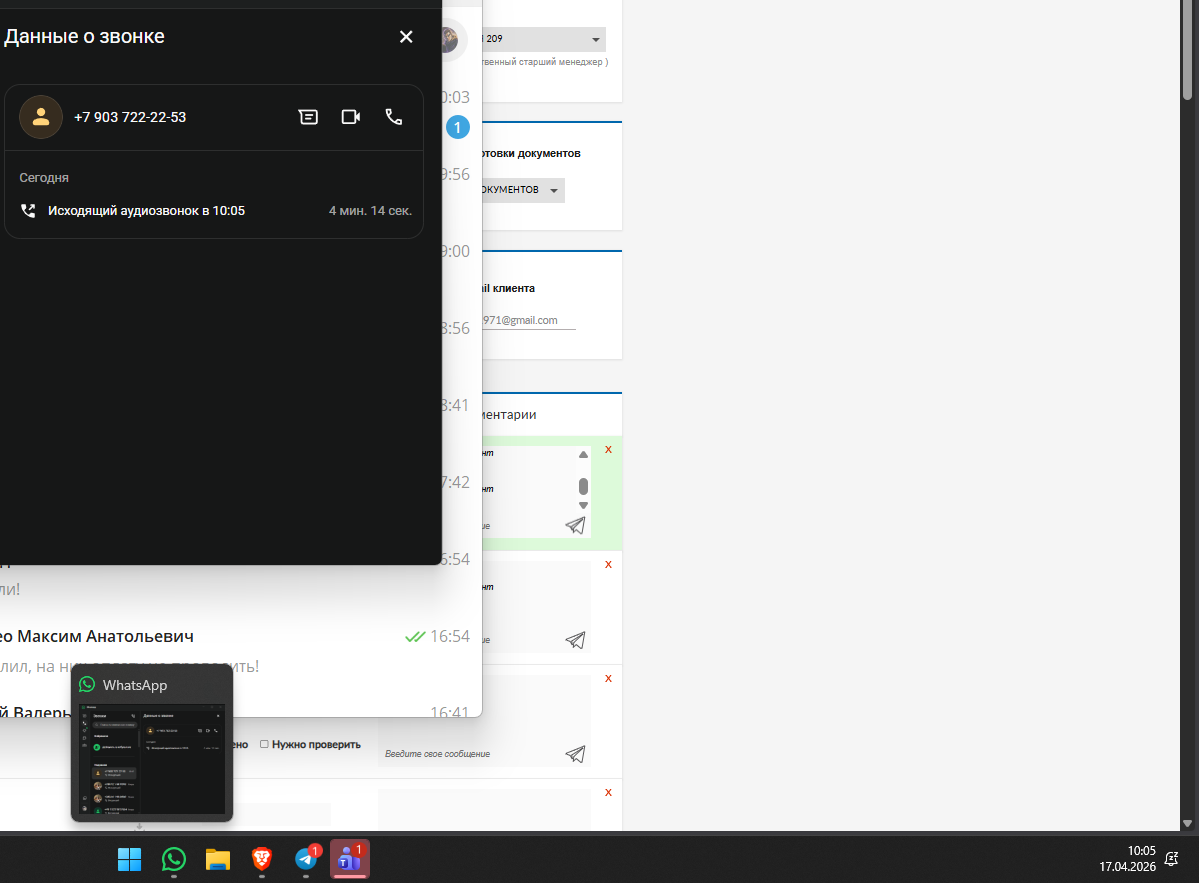This screenshot has width=1199, height=883.
Task: Click the green comment box scrollbar thumb
Action: [583, 486]
